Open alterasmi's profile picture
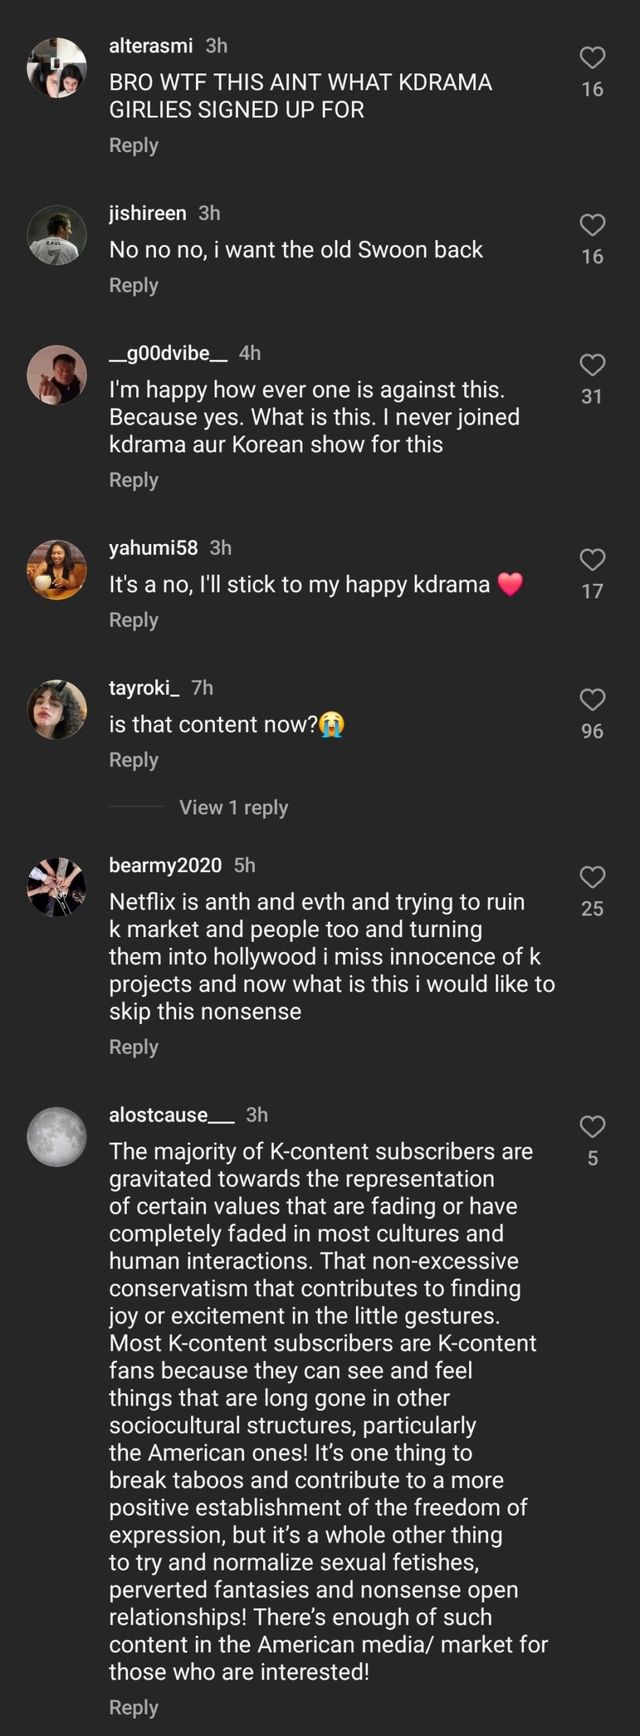 click(x=57, y=68)
